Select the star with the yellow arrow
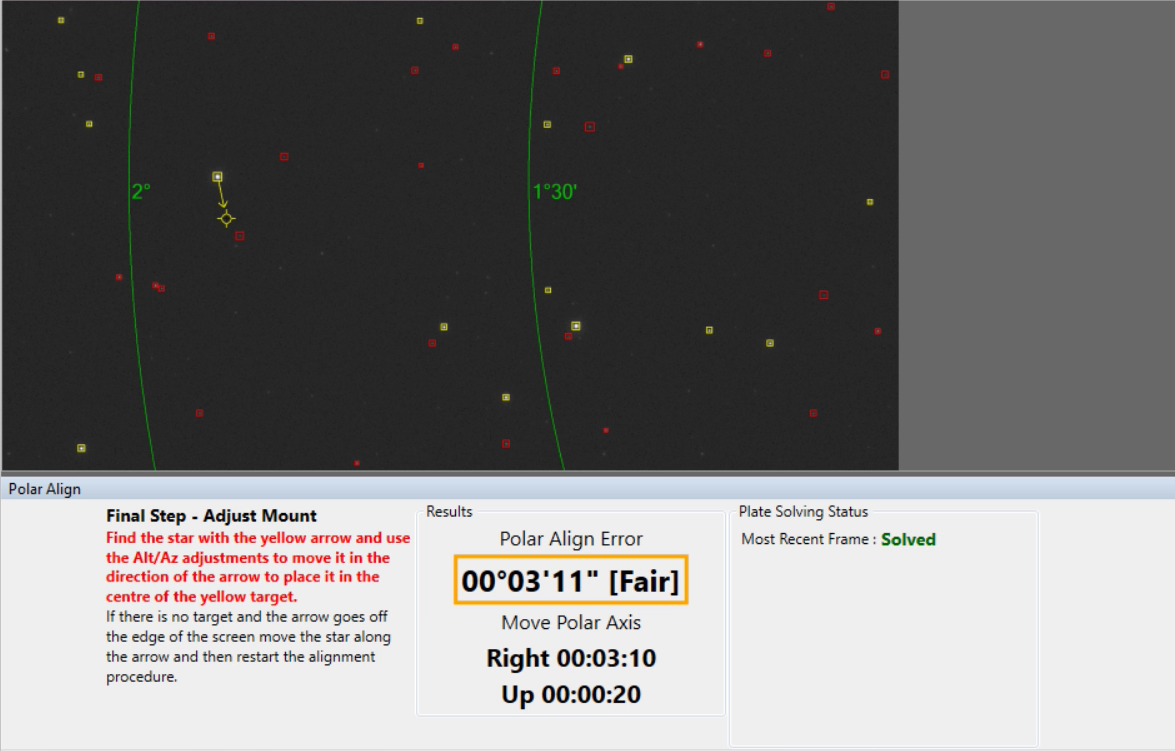 tap(217, 176)
